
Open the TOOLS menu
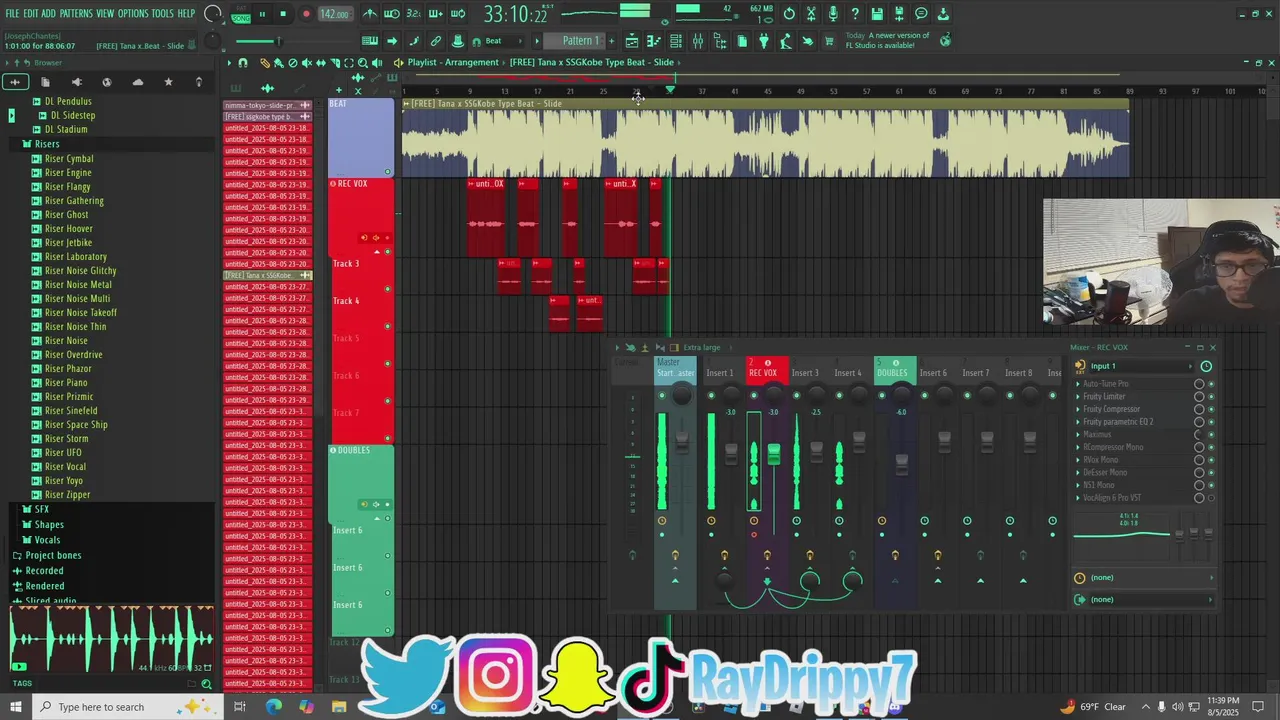tap(162, 14)
